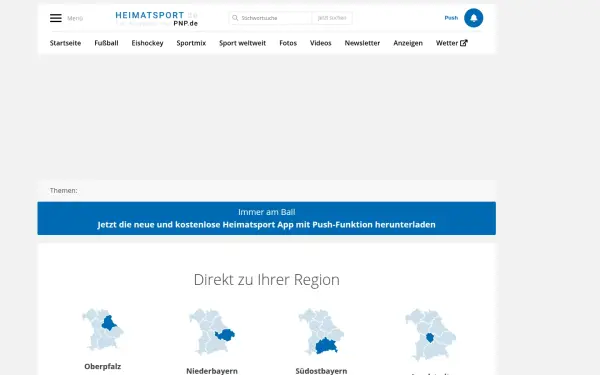Select the fourth region map thumbnail
The height and width of the screenshot is (375, 600).
pyautogui.click(x=430, y=334)
